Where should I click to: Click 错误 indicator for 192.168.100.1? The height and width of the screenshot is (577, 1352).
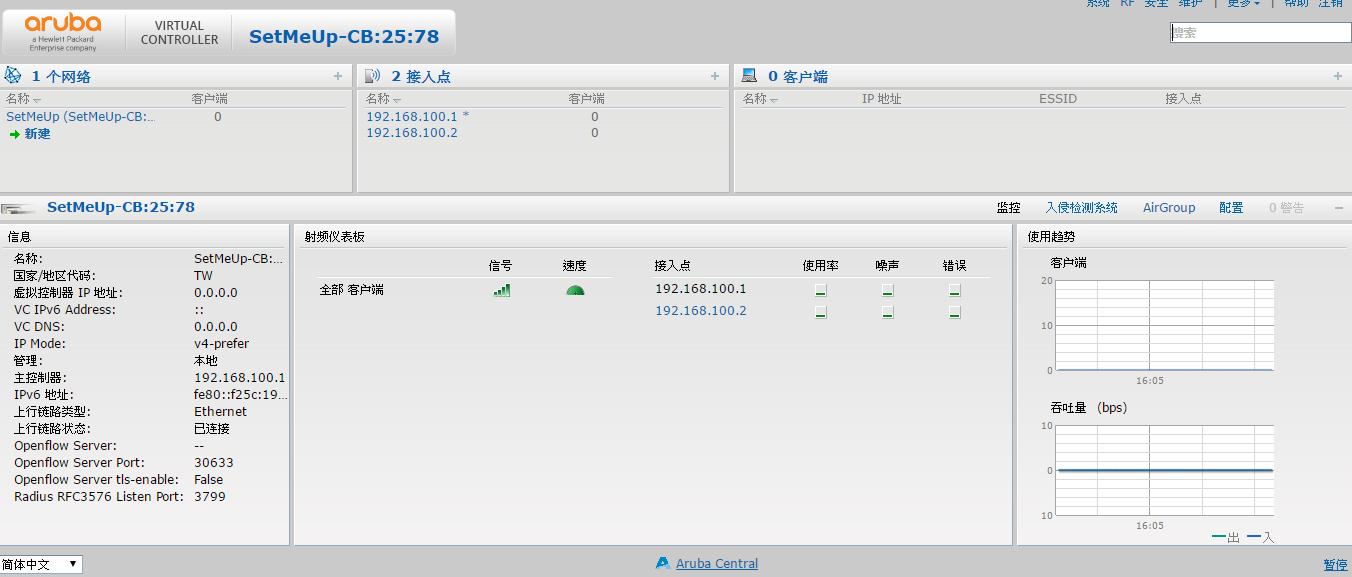(954, 290)
